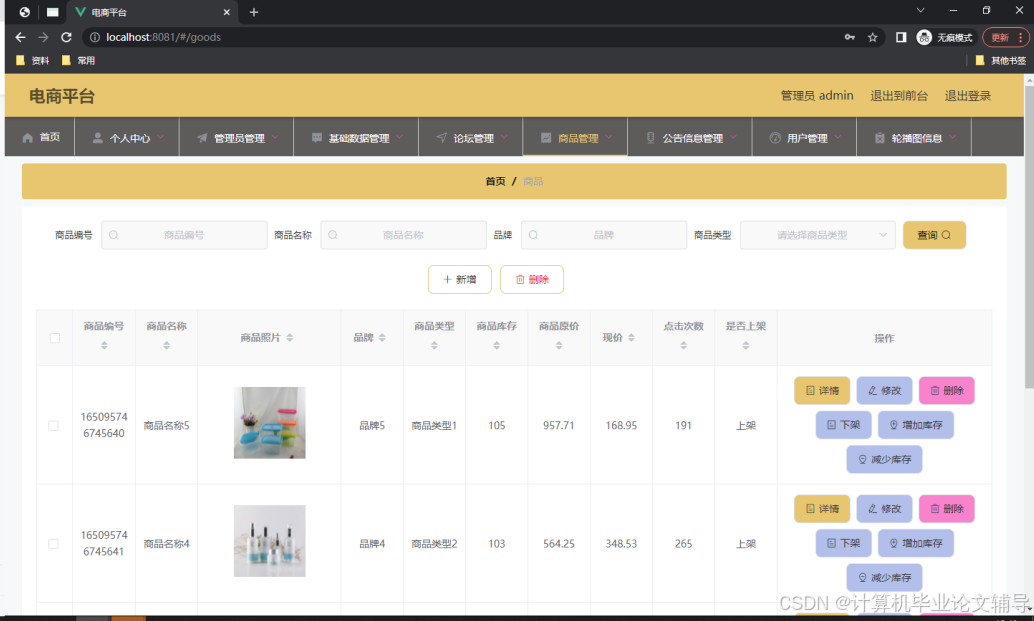The width and height of the screenshot is (1034, 621).
Task: Close the 电商平台 browser tab
Action: [x=226, y=12]
